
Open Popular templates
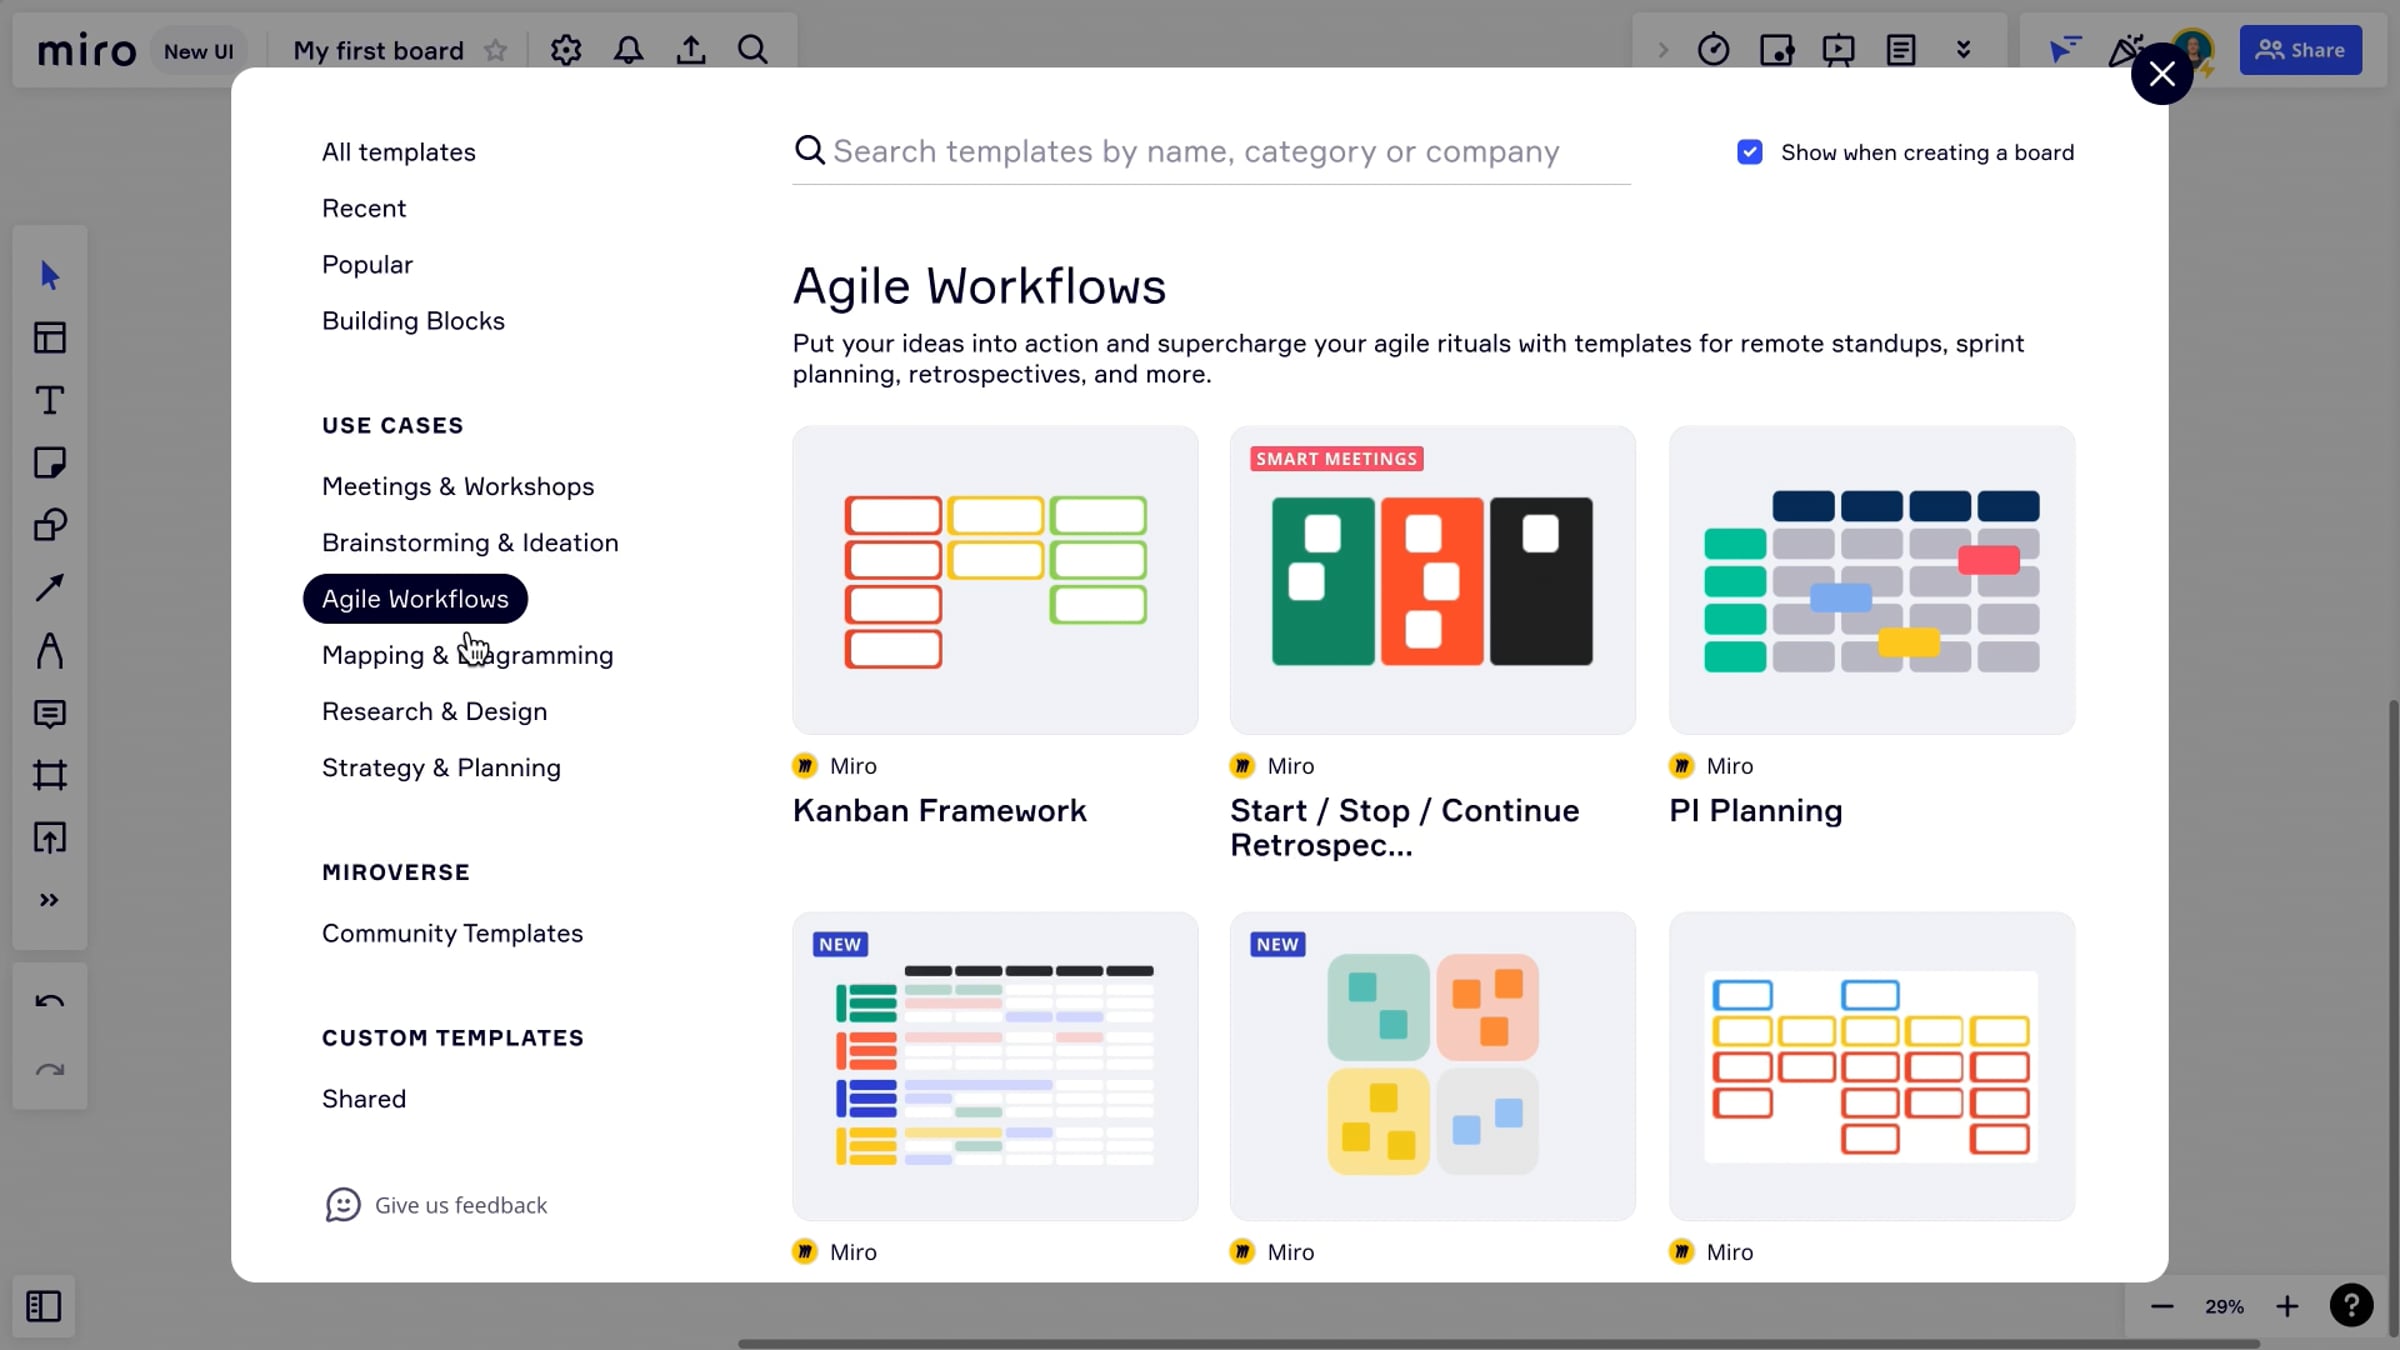tap(367, 264)
